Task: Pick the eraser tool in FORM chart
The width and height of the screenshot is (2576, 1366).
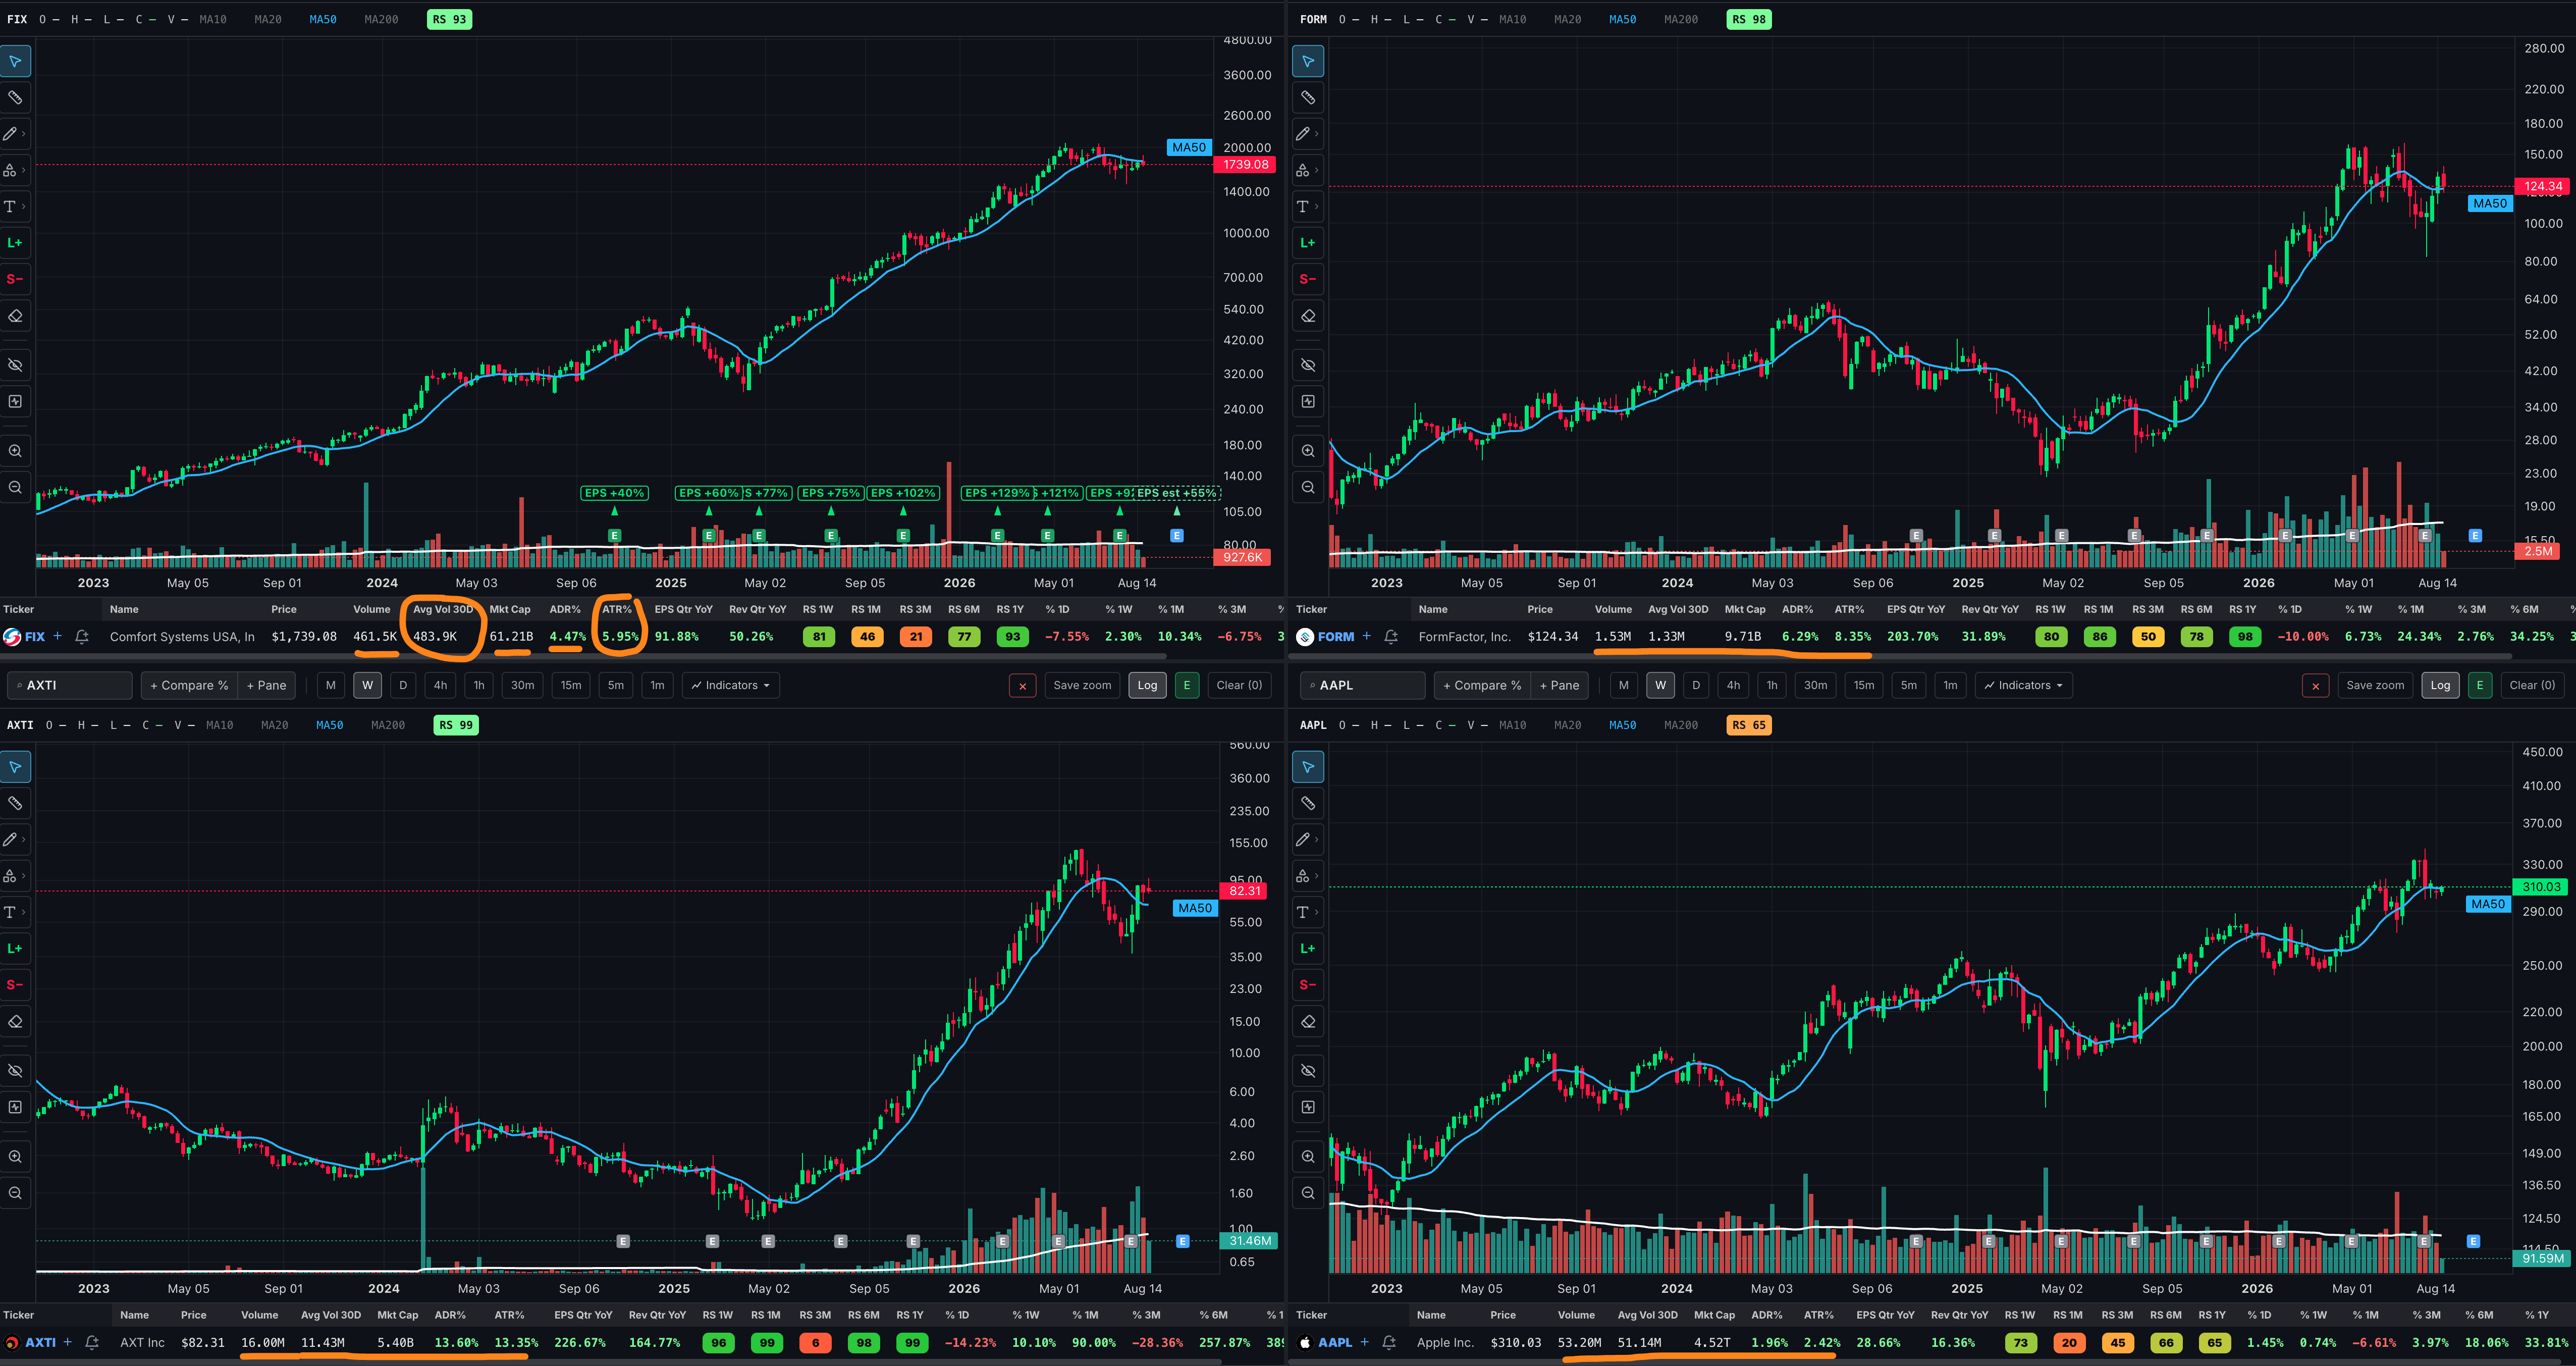Action: tap(1308, 316)
